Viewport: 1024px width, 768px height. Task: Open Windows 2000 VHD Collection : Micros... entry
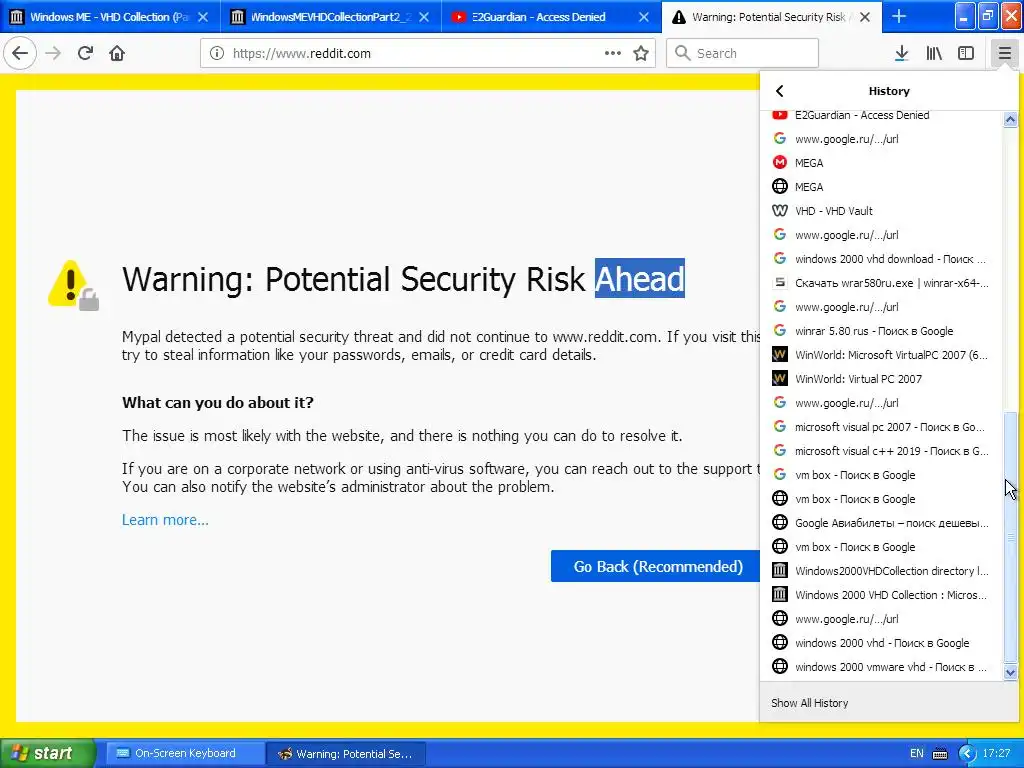(883, 595)
